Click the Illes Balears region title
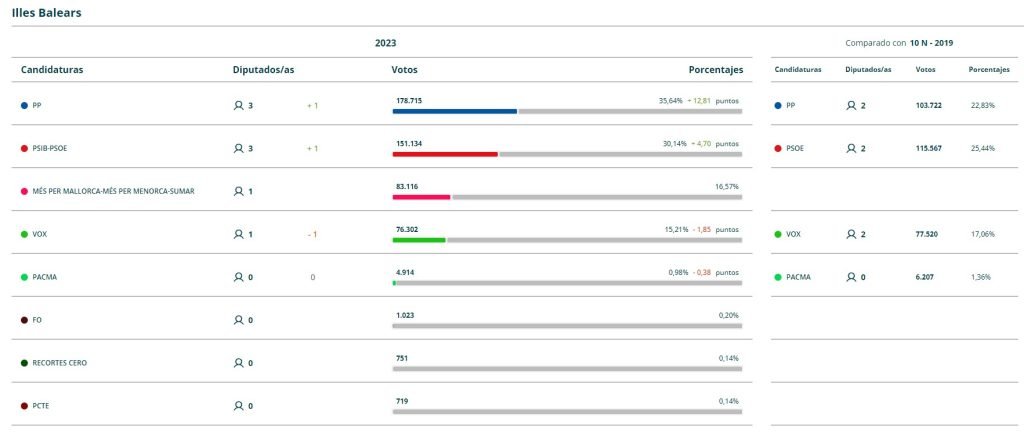Screen dimensions: 1024x435 point(46,13)
